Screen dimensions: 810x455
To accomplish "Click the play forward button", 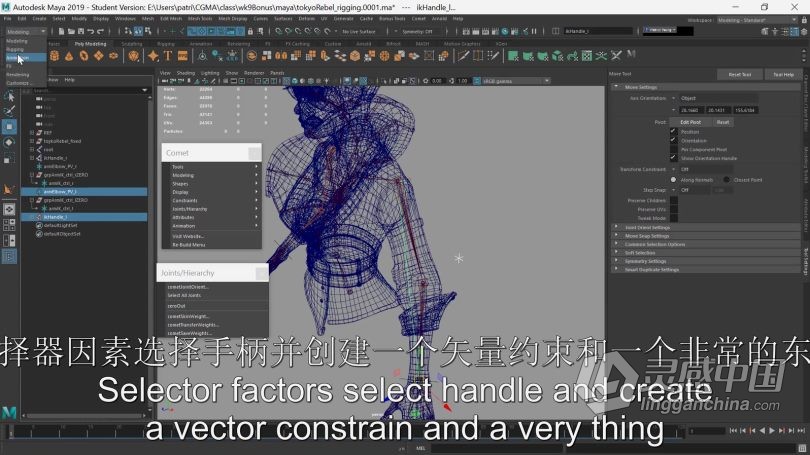I will point(772,430).
